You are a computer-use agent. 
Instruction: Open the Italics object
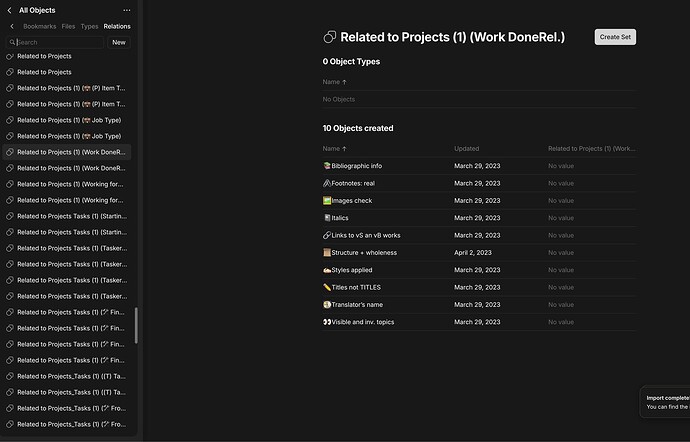coord(340,218)
